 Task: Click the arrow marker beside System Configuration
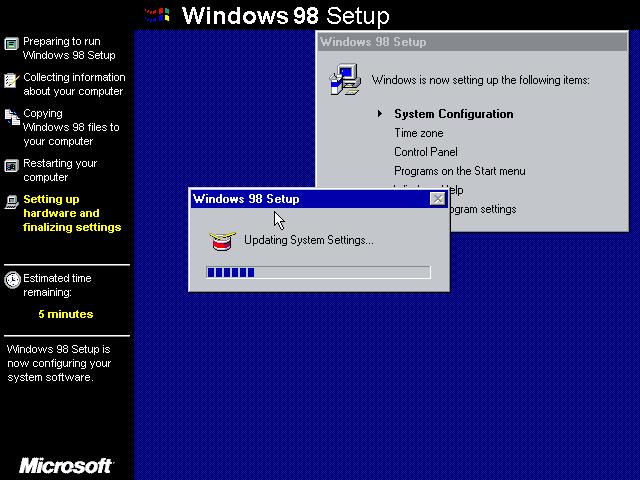click(x=380, y=113)
